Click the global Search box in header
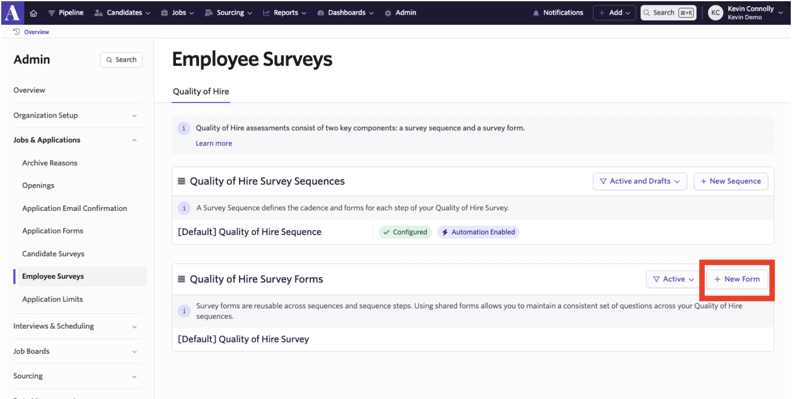This screenshot has height=399, width=792. pos(668,13)
